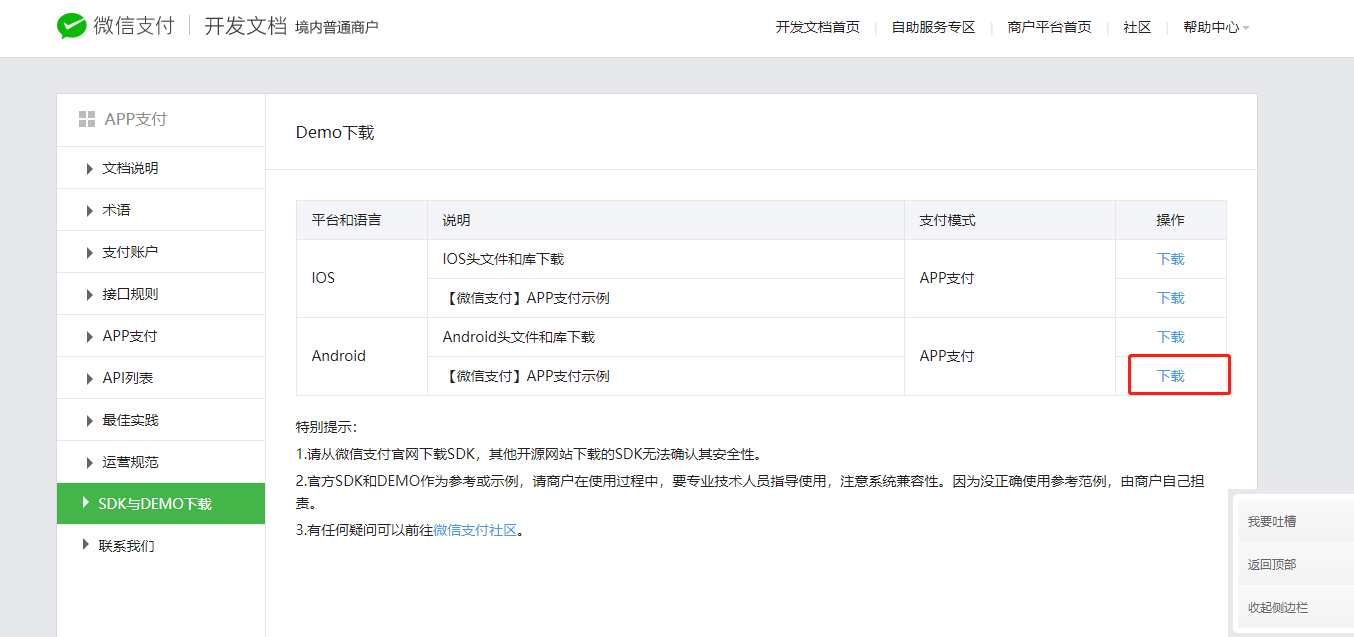Expand the APP支付 sidebar item arrow

pos(90,336)
